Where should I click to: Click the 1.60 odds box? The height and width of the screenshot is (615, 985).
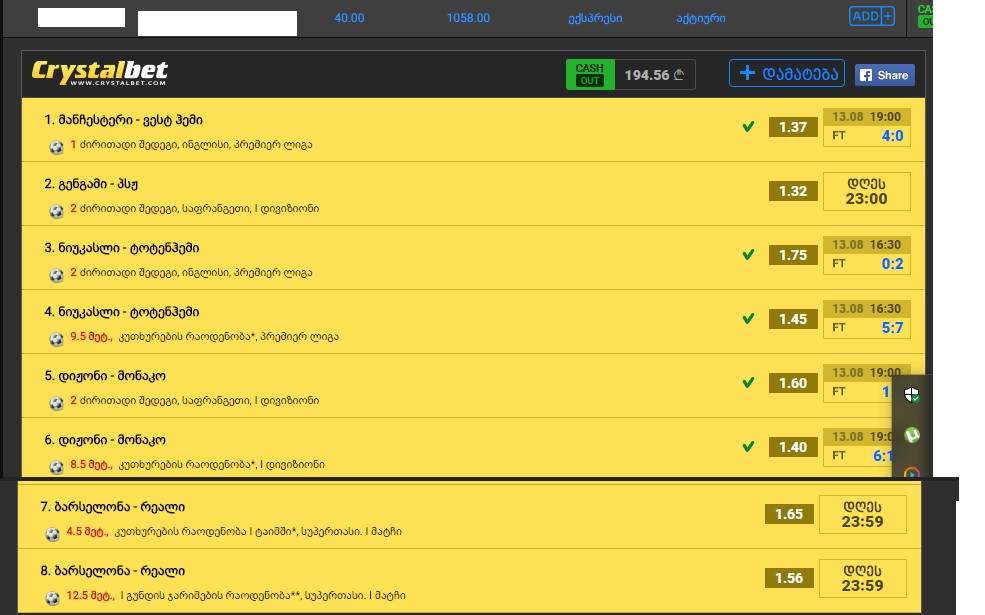[793, 383]
